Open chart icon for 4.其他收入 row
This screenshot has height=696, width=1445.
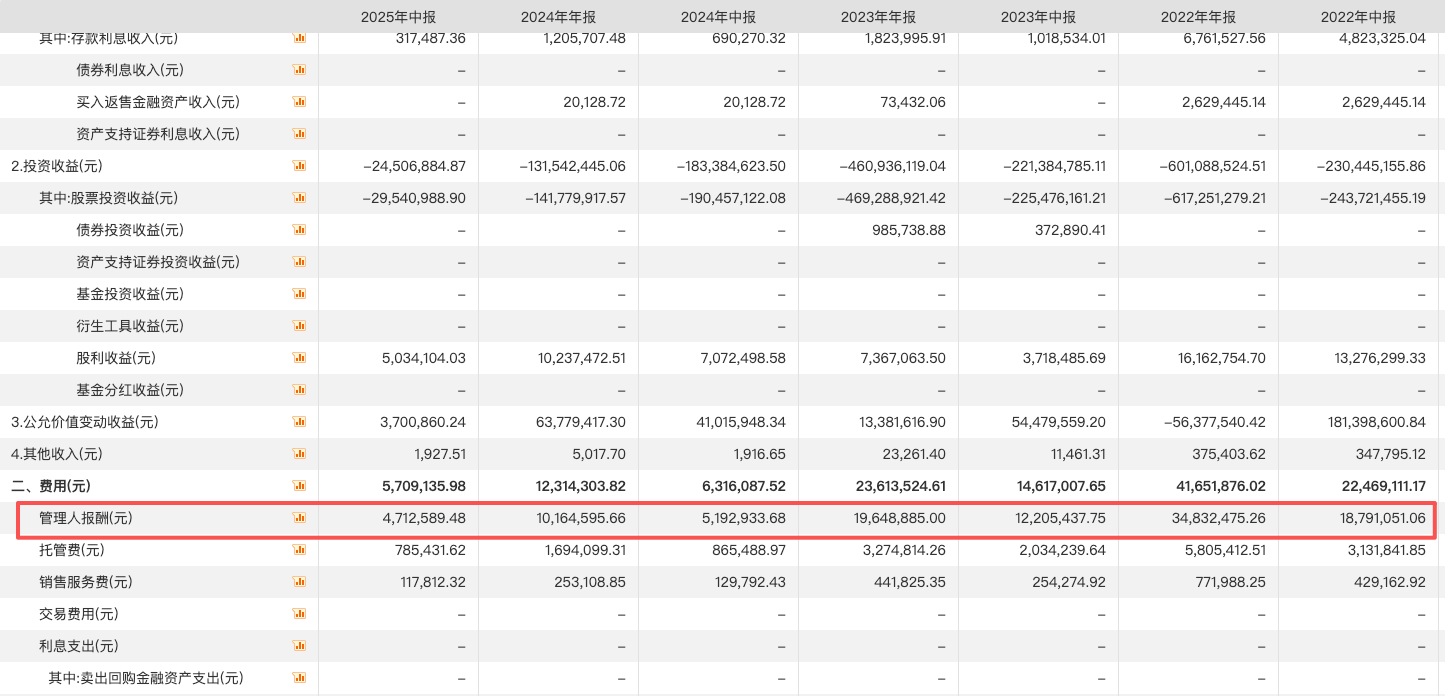pos(299,454)
